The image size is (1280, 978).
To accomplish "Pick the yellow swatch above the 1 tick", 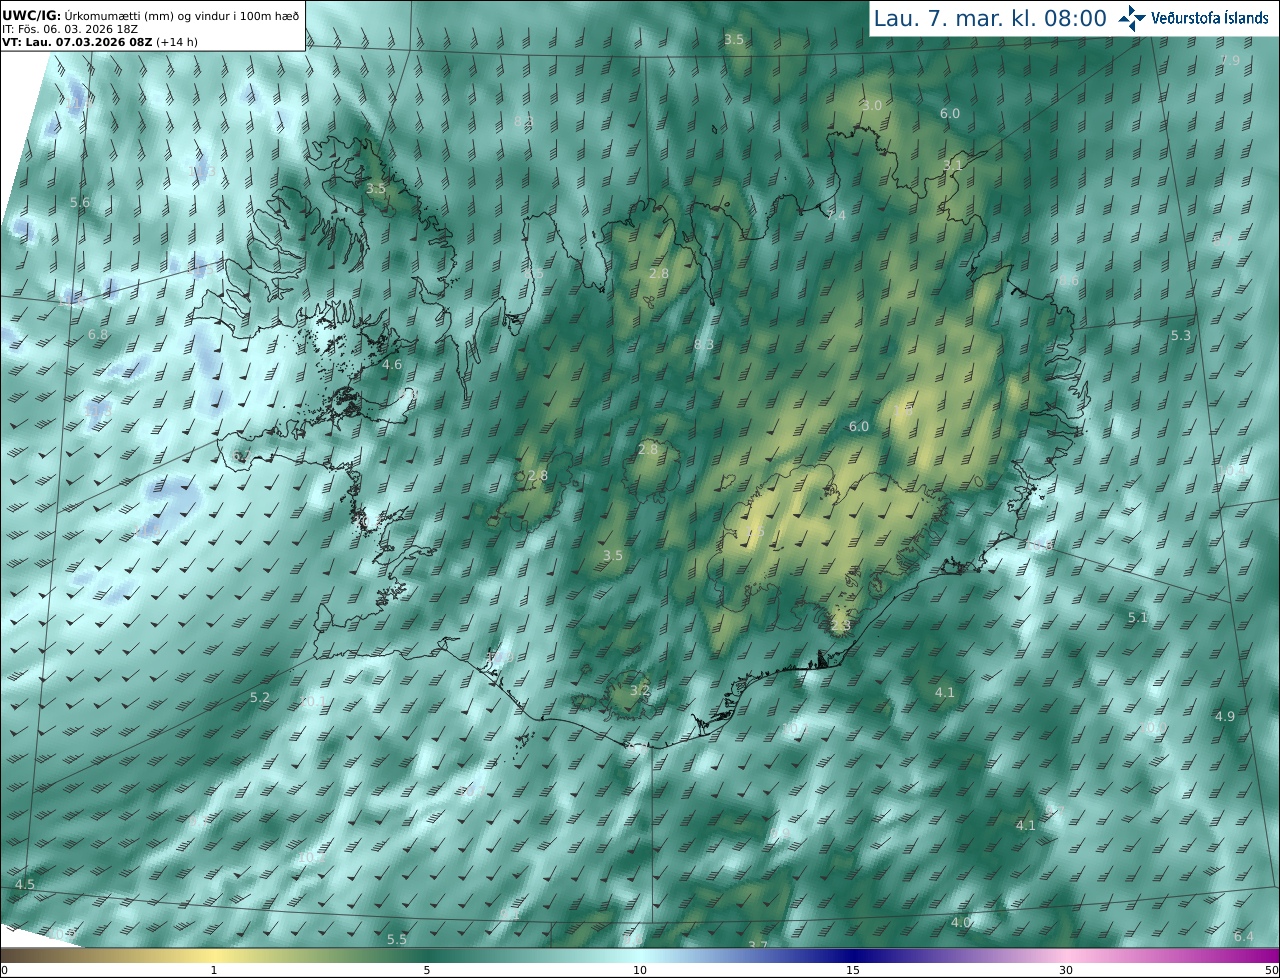I will [x=214, y=955].
